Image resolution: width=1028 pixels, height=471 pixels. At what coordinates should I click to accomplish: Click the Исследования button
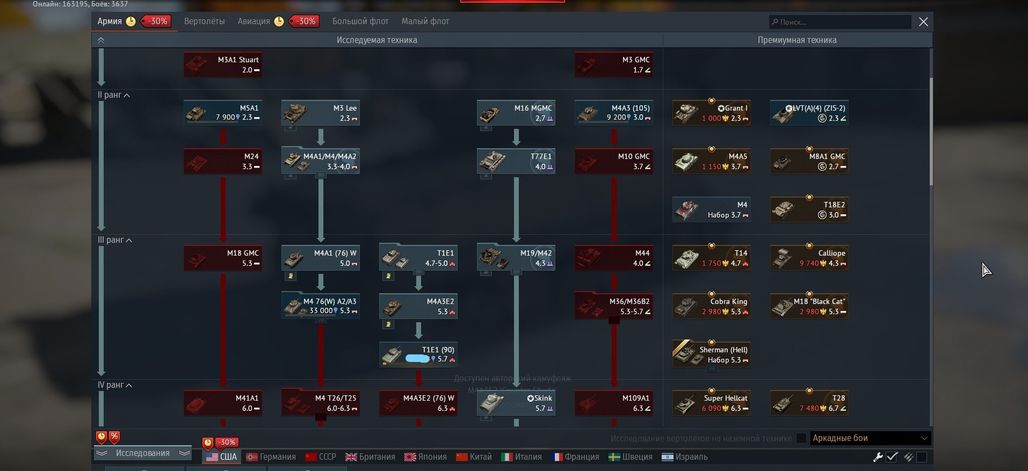tap(142, 453)
